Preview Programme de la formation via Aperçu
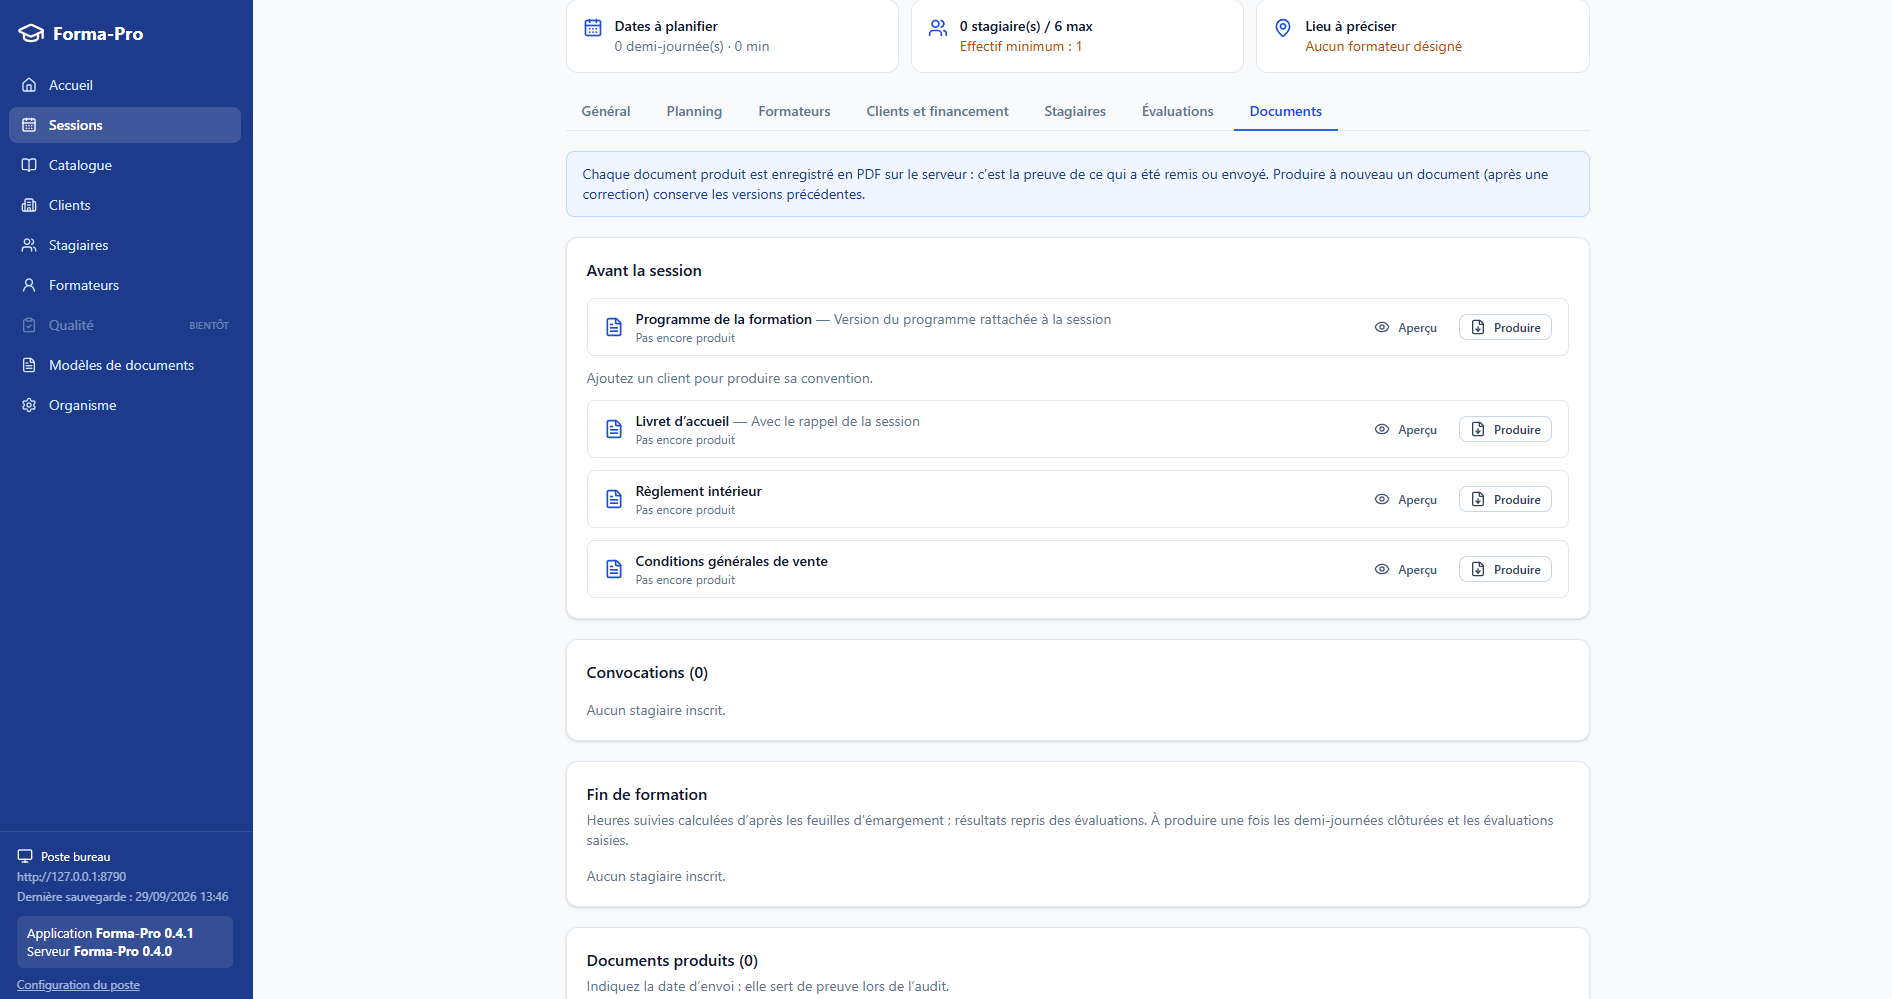 pos(1406,327)
